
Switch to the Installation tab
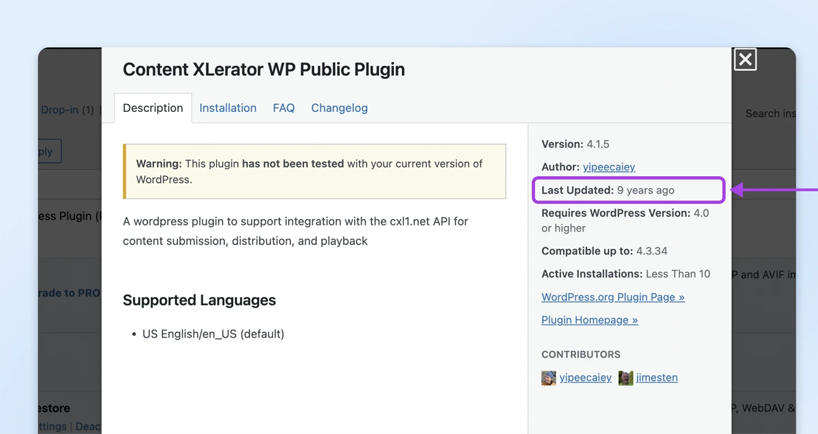(x=228, y=108)
